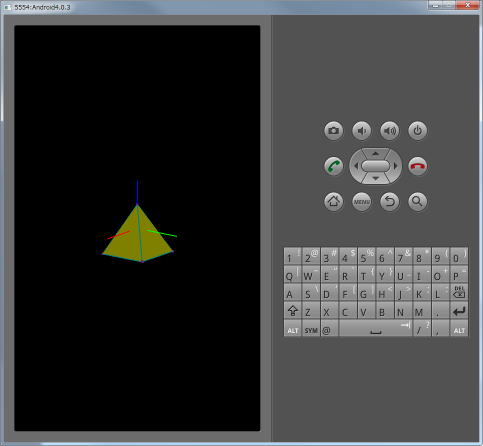Click the Enter return key
The width and height of the screenshot is (483, 446).
coord(459,311)
